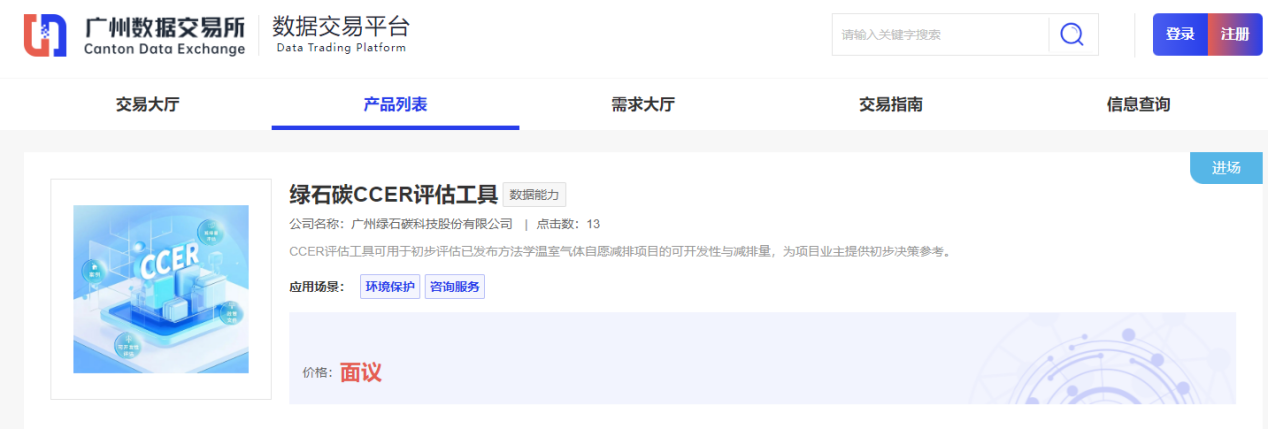Click the 广州数据交易所 name text
1268x429 pixels.
(165, 28)
